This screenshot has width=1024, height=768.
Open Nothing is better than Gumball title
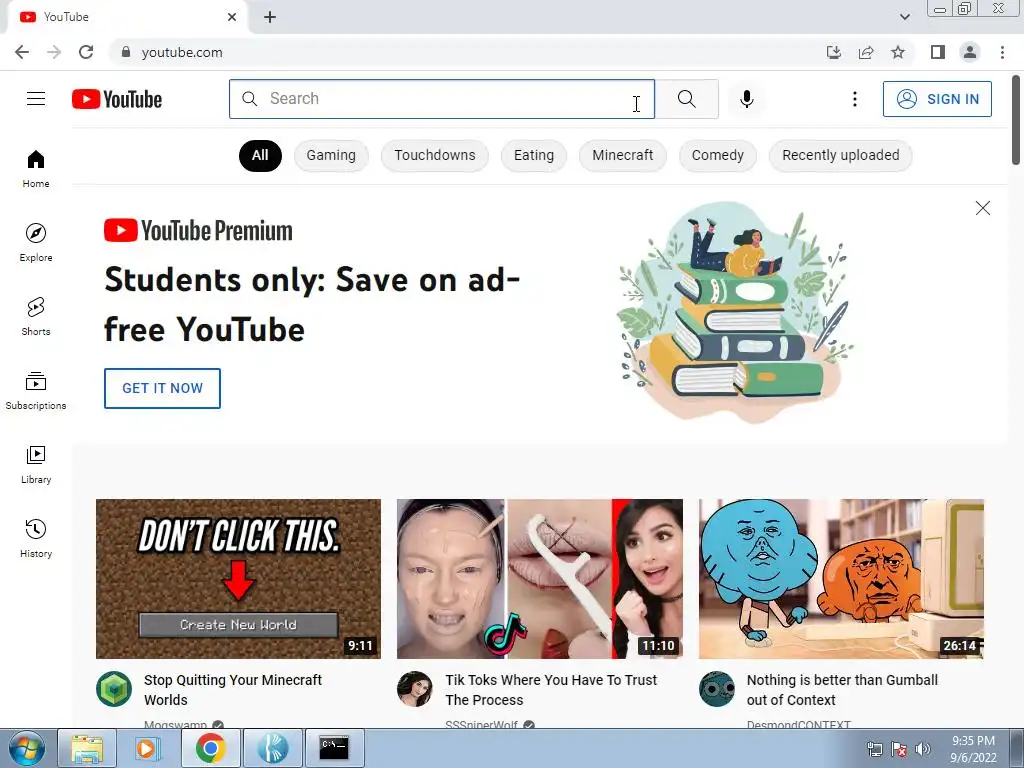842,690
